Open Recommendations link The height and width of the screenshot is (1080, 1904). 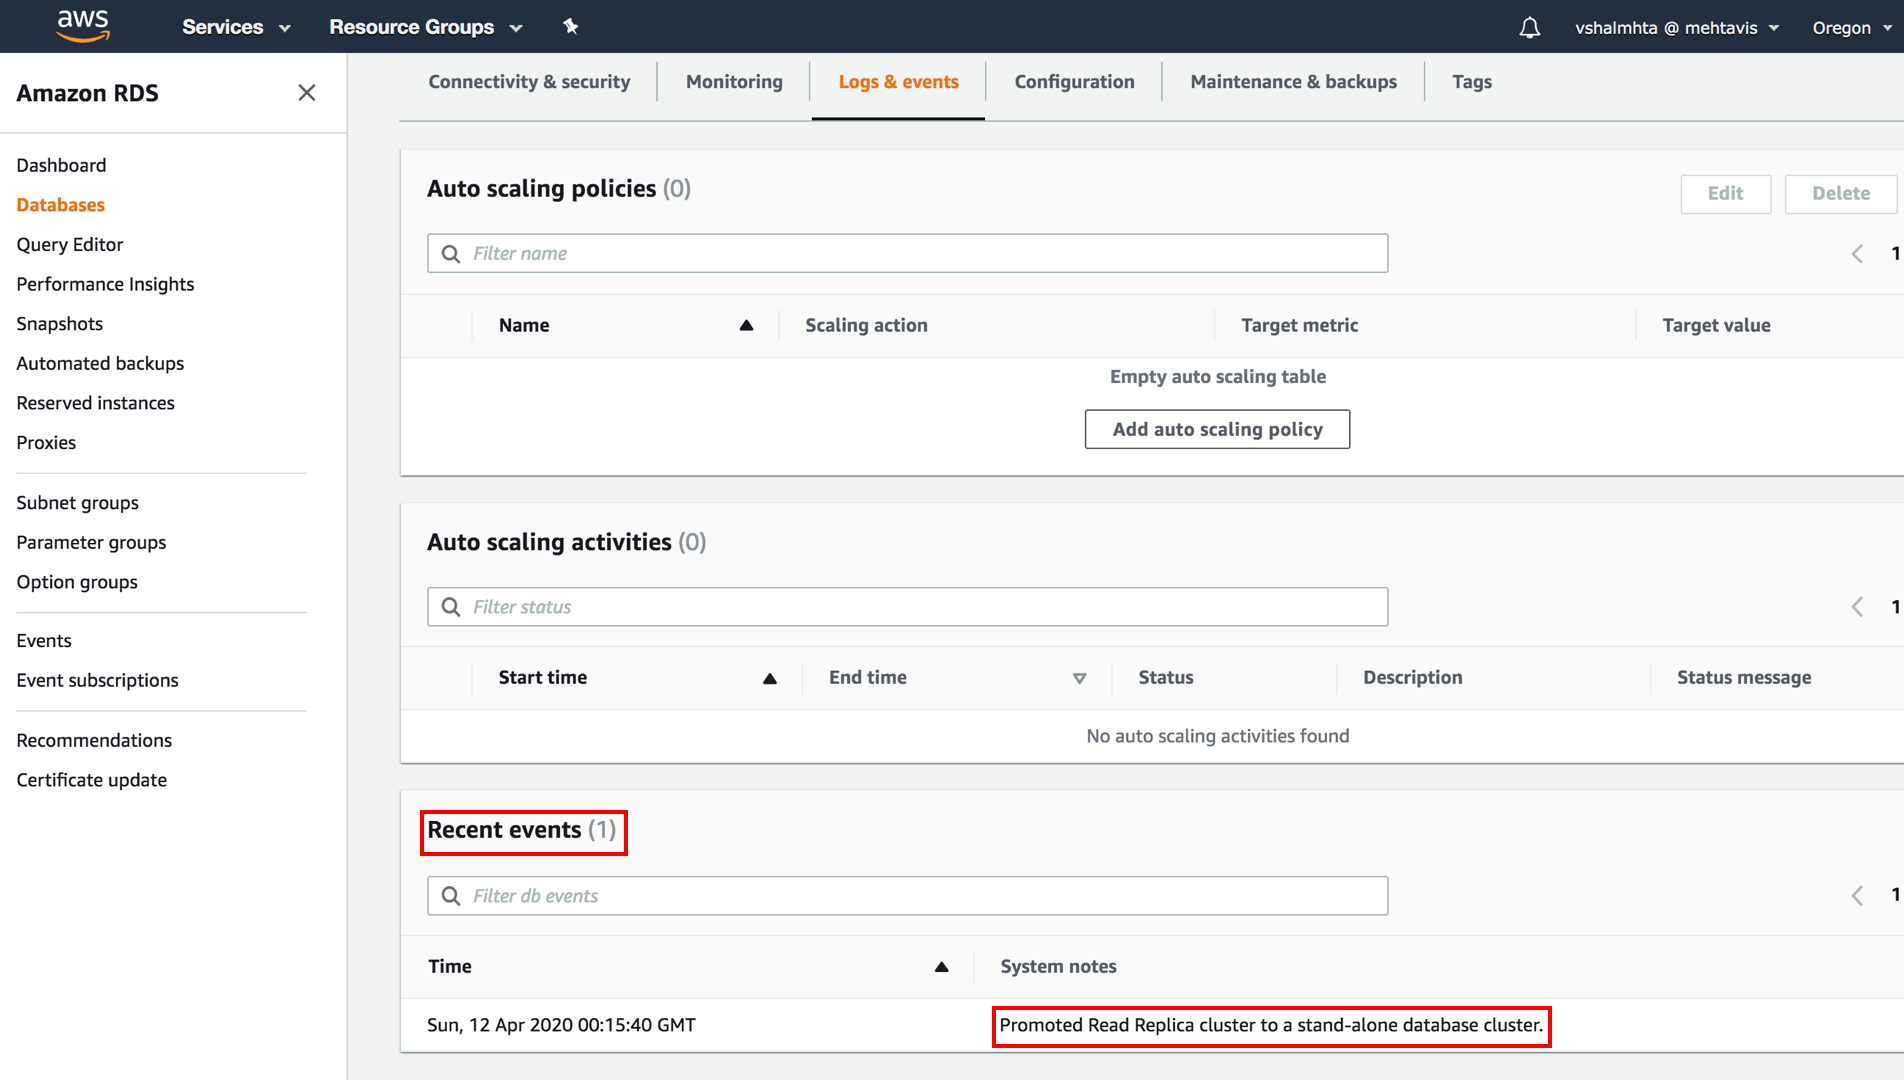click(x=94, y=741)
